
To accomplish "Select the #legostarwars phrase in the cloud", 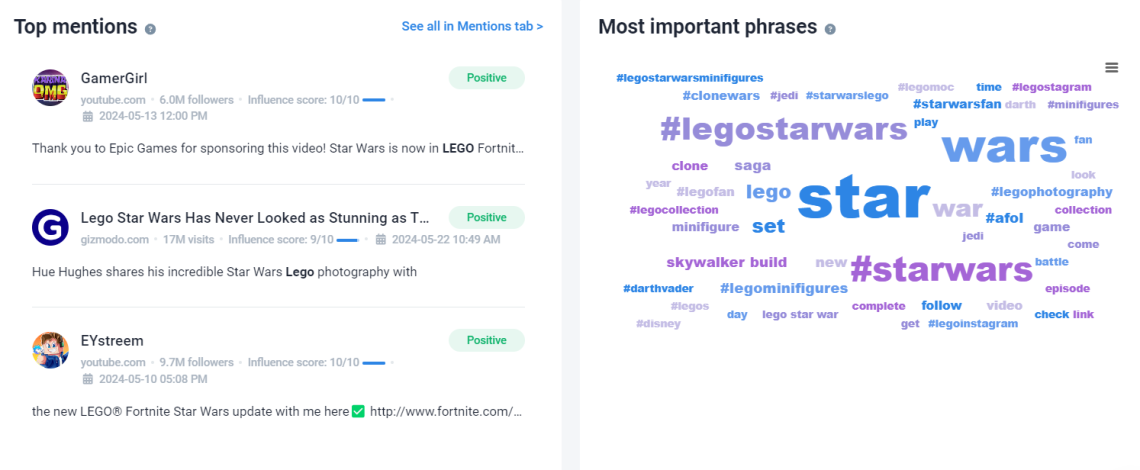I will click(x=784, y=130).
